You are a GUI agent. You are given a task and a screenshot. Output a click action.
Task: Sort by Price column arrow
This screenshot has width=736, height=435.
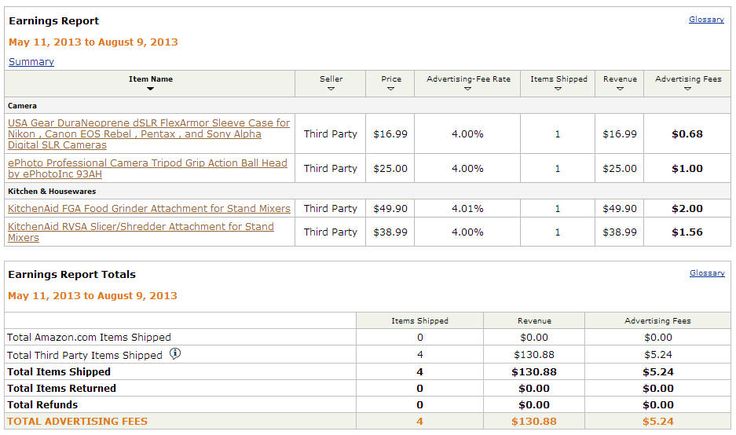pyautogui.click(x=391, y=89)
